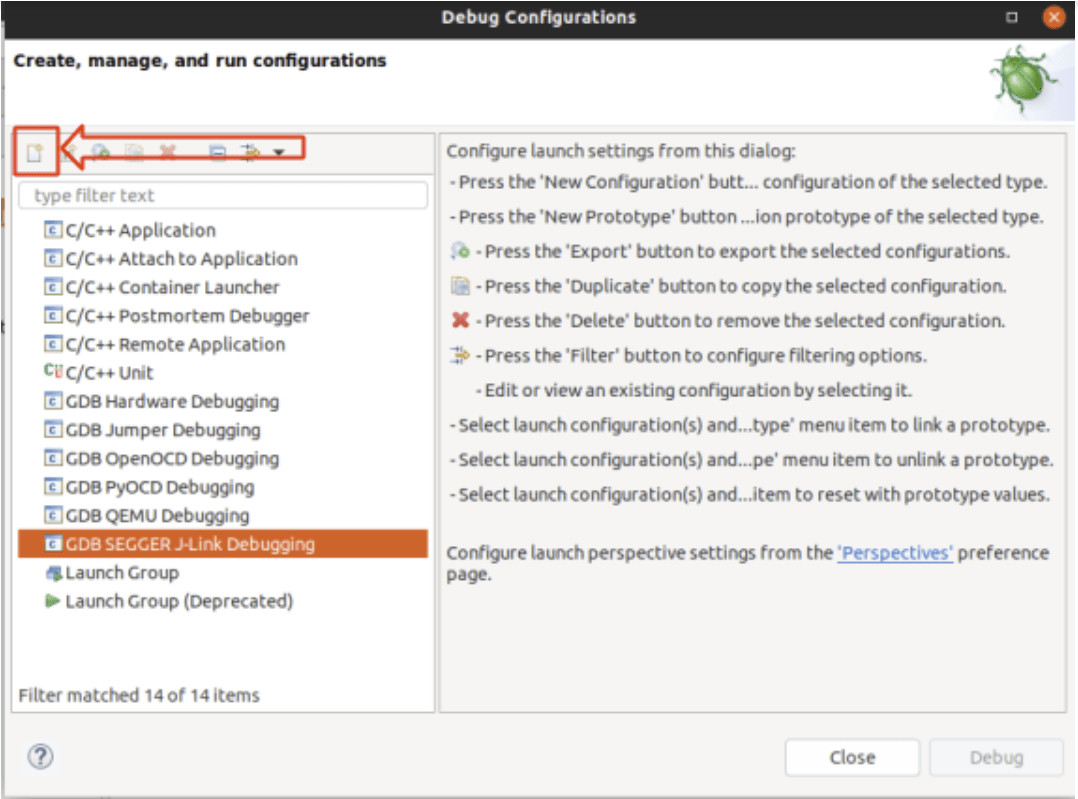Click the Duplicate configuration icon
Image resolution: width=1078 pixels, height=799 pixels.
[132, 151]
